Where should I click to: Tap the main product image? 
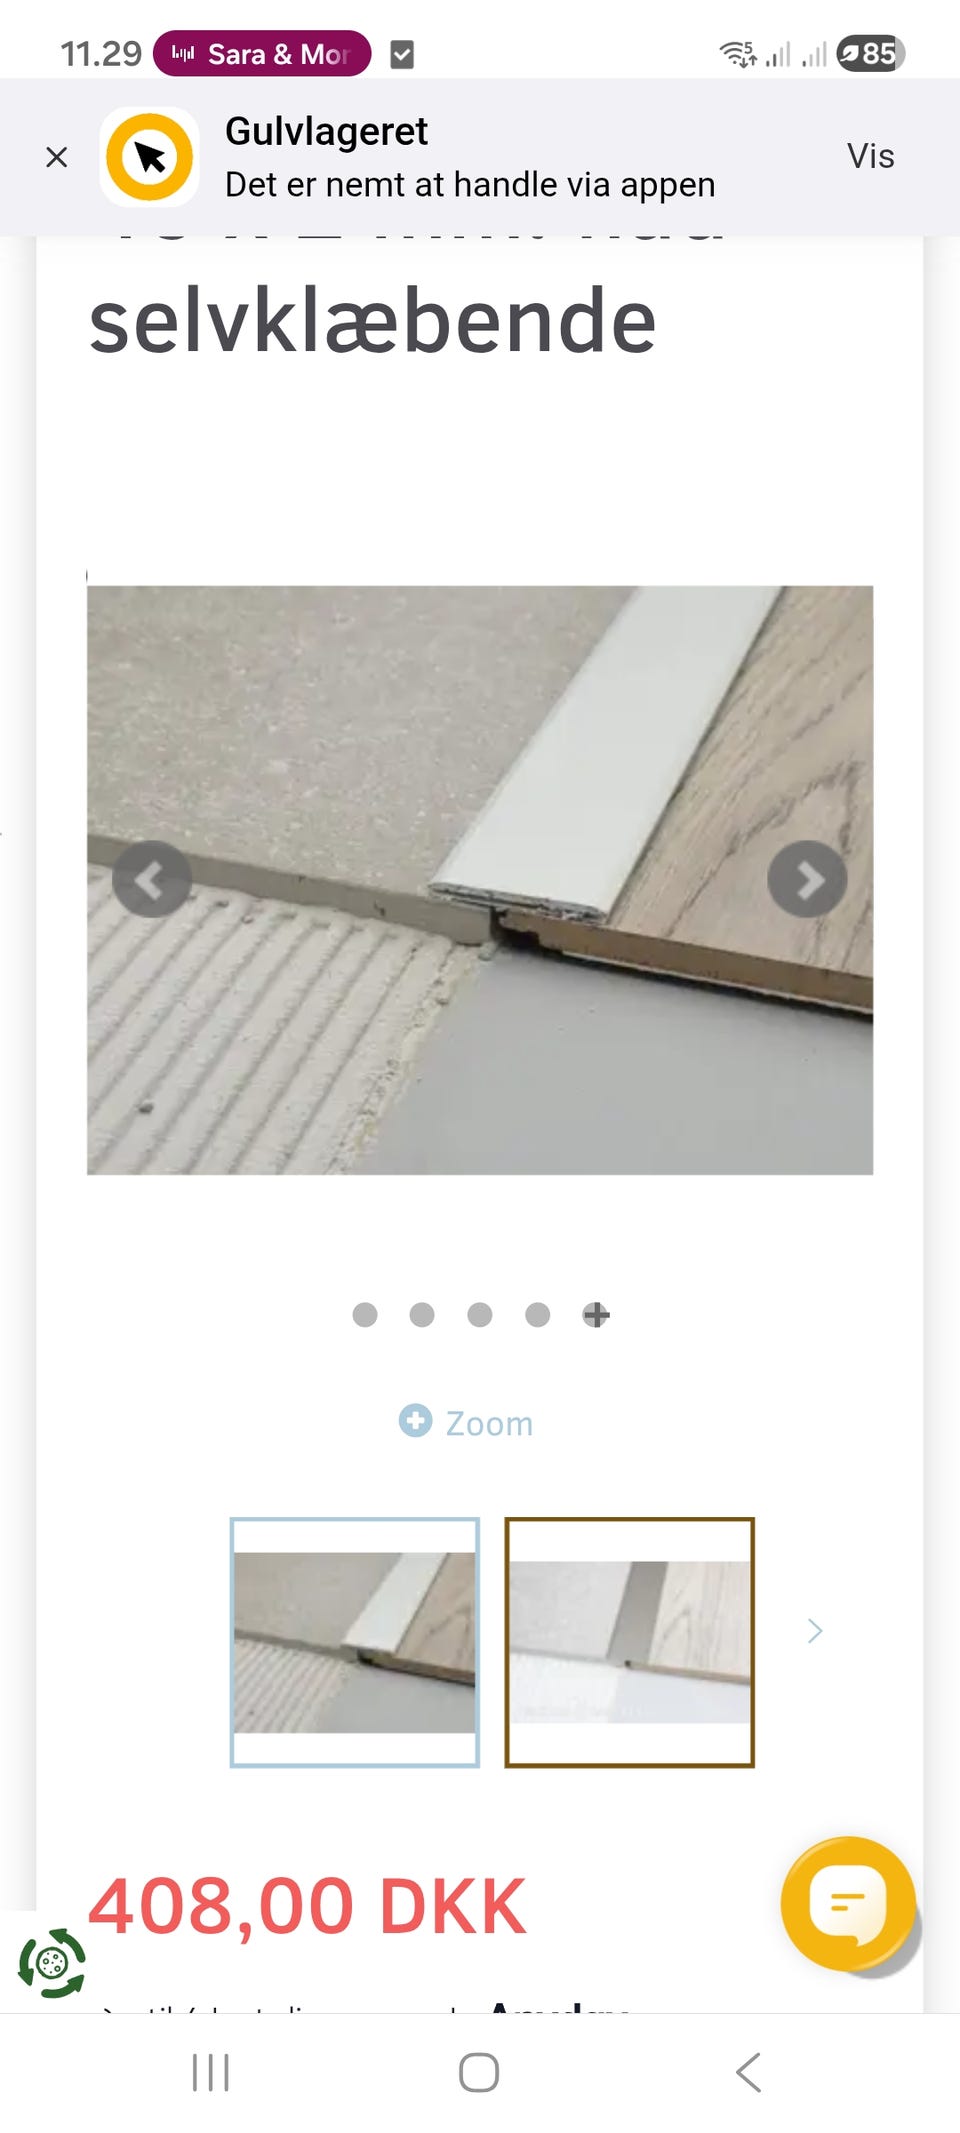480,880
